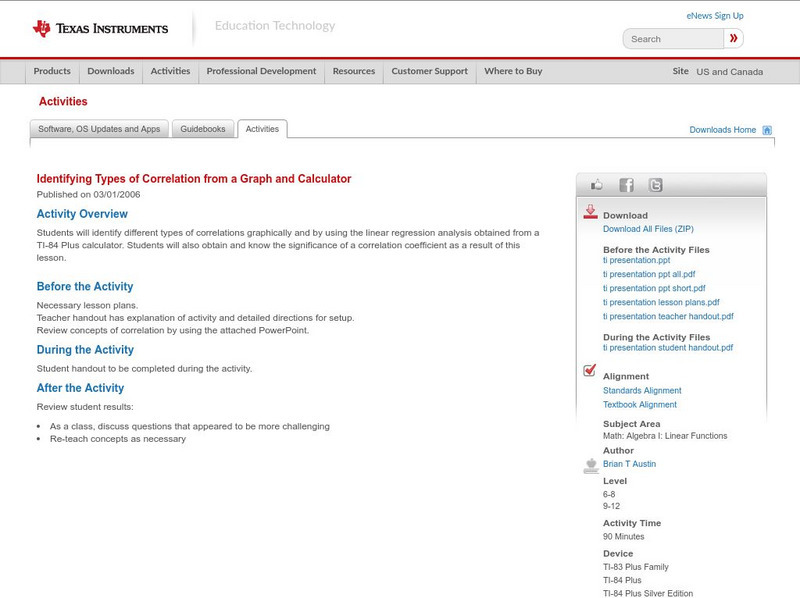Switch to Software, OS Updates and Apps tab

point(99,129)
